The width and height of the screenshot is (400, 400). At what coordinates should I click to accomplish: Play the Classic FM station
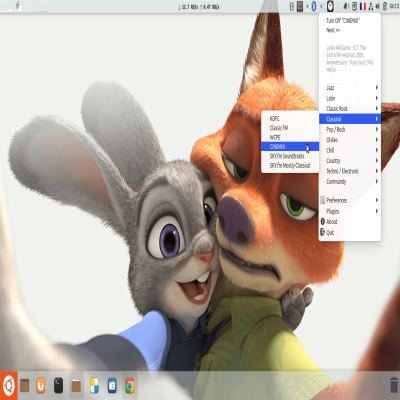tap(290, 128)
